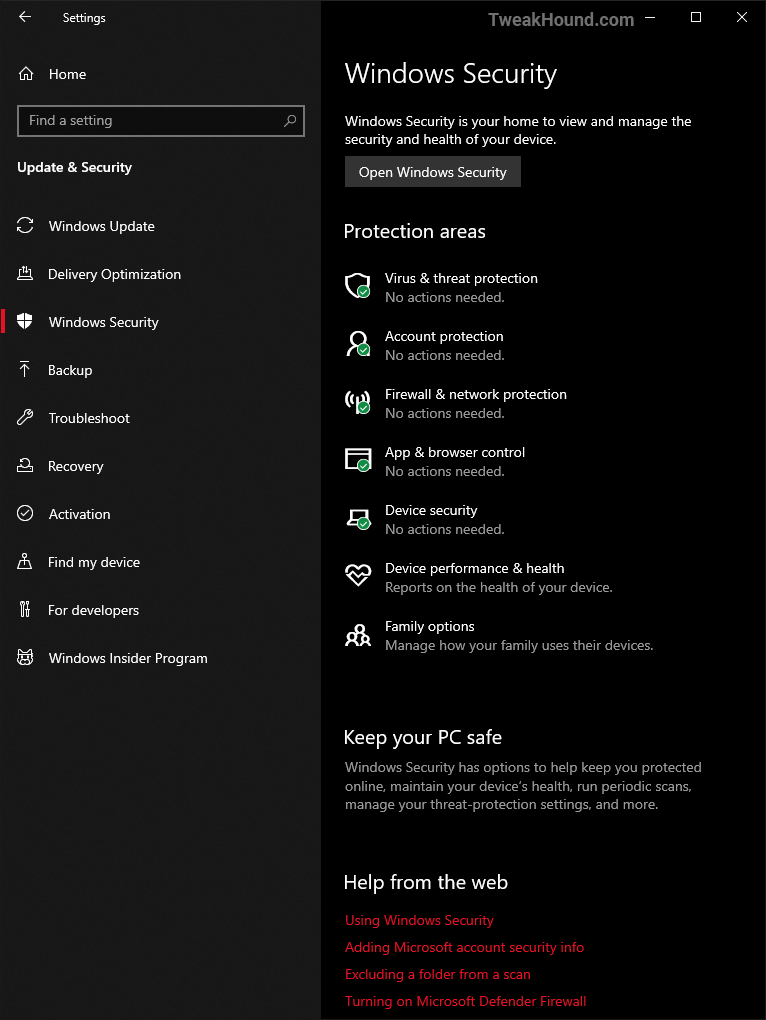
Task: Click 'Reports on the health of your device.' text
Action: click(499, 587)
